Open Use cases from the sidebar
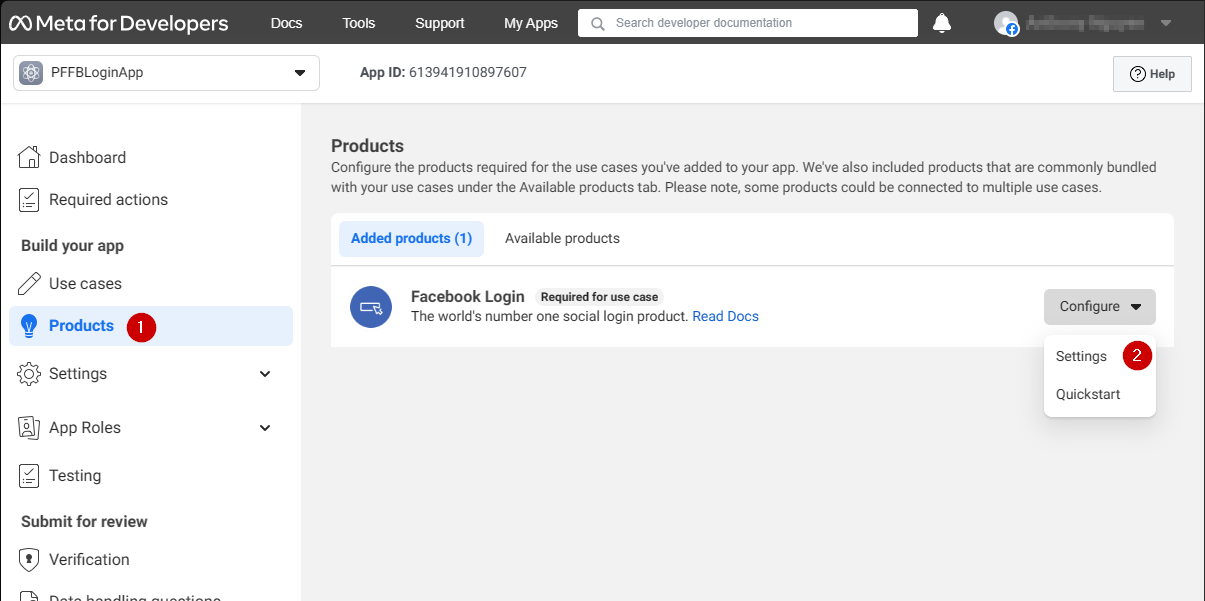This screenshot has height=601, width=1205. point(30,283)
